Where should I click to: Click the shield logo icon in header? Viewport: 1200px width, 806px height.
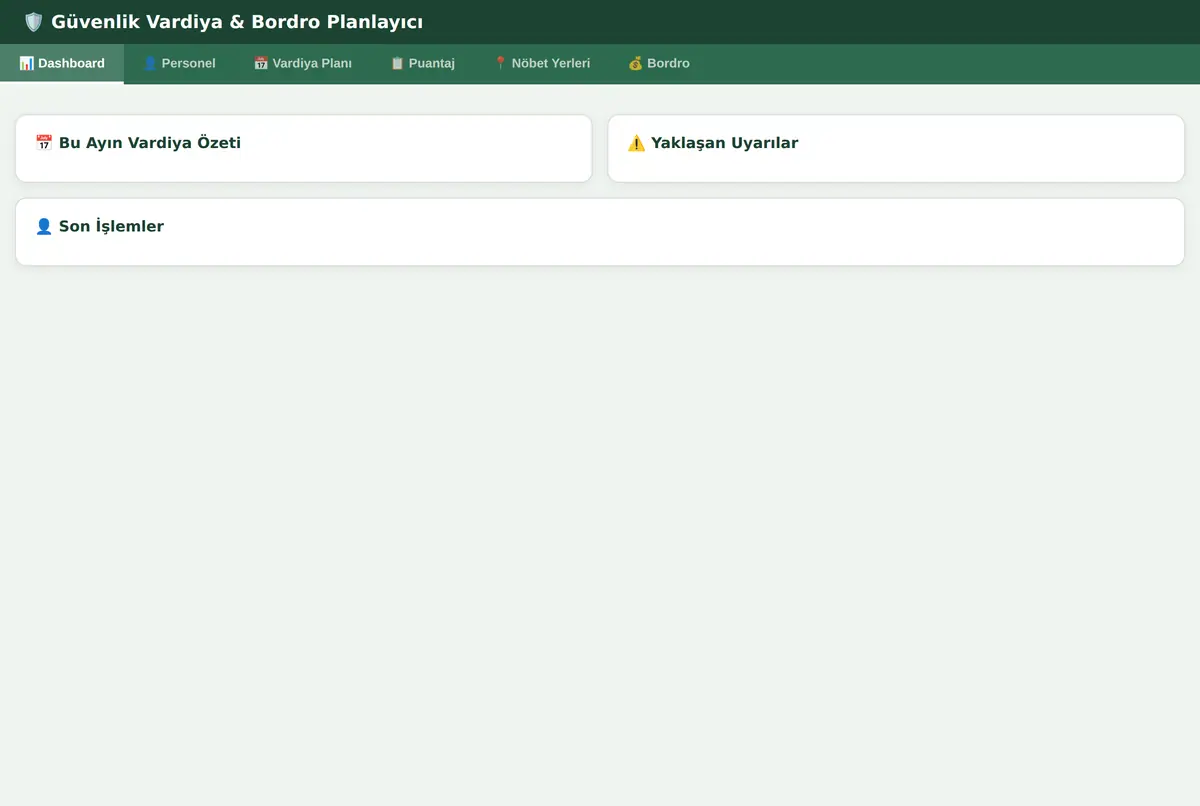[34, 22]
